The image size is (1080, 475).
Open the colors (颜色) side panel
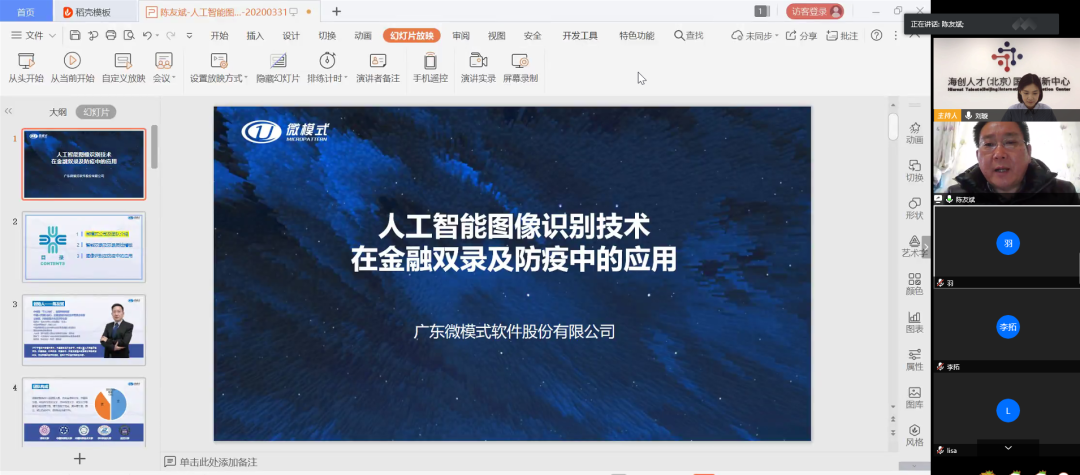point(915,284)
